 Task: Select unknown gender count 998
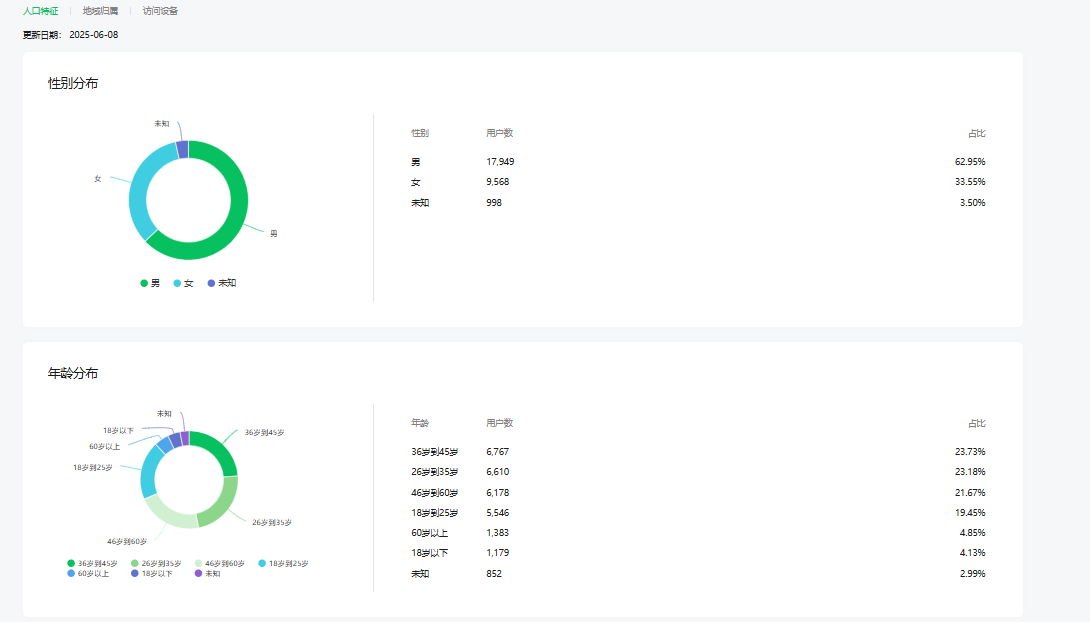[494, 203]
